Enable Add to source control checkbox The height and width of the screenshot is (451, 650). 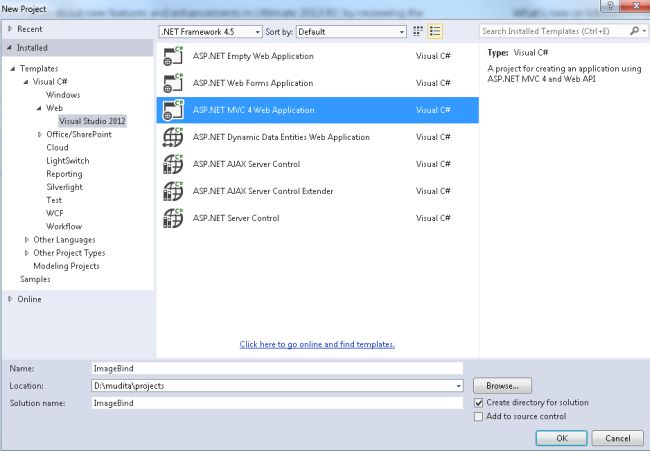(478, 416)
